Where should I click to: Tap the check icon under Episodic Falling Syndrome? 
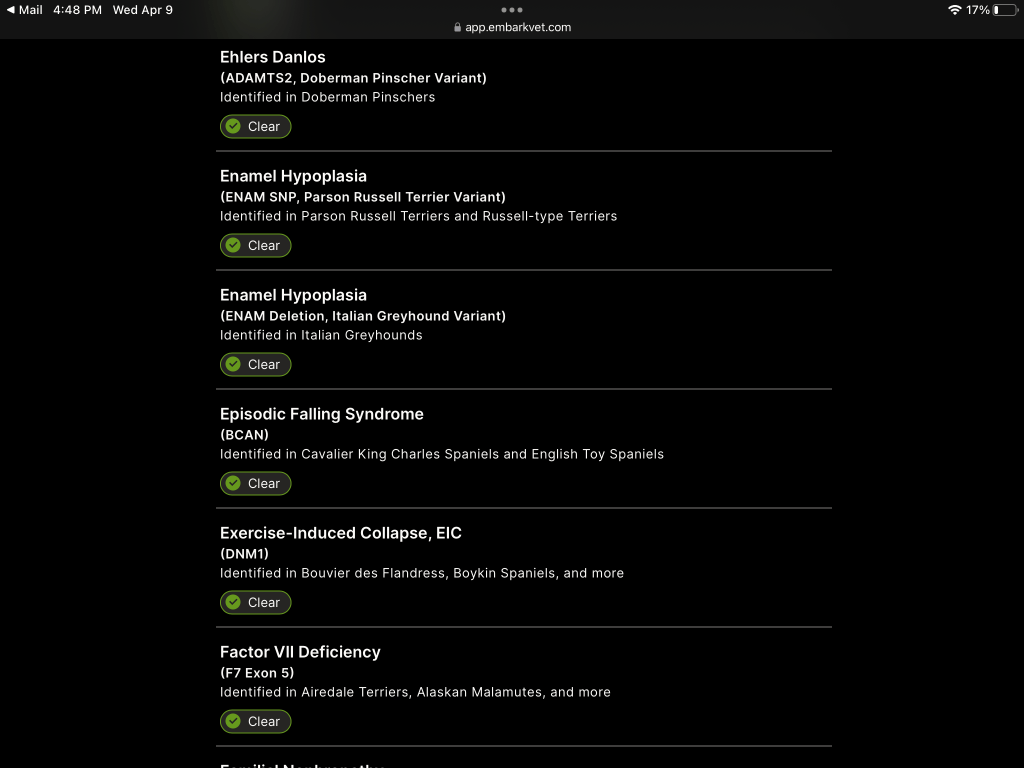[x=233, y=484]
